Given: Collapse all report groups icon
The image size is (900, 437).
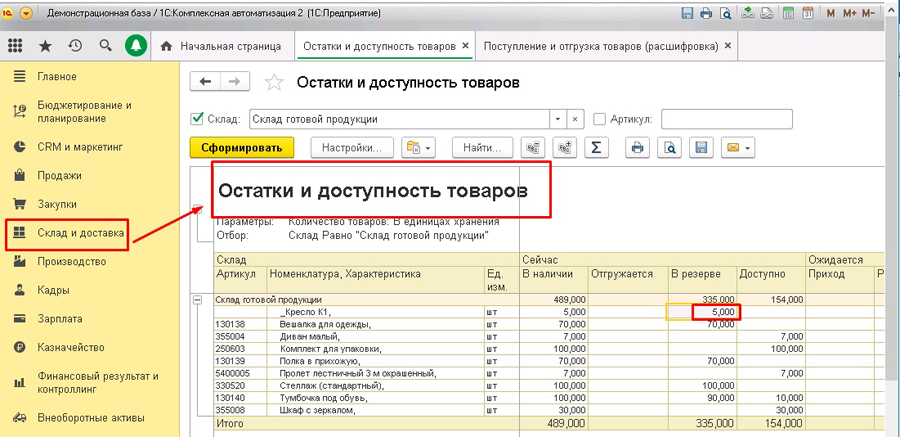Looking at the screenshot, I should point(533,148).
